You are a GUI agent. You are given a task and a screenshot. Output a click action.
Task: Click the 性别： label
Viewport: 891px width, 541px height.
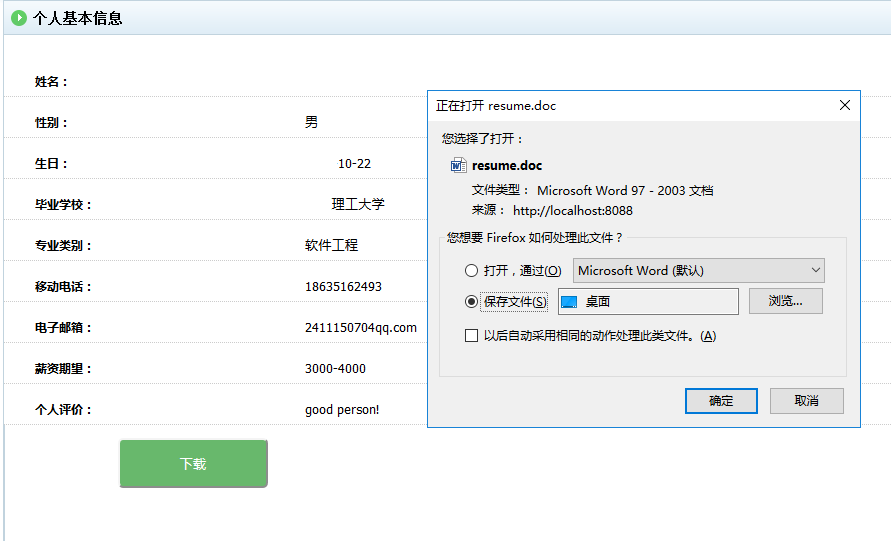click(x=51, y=123)
